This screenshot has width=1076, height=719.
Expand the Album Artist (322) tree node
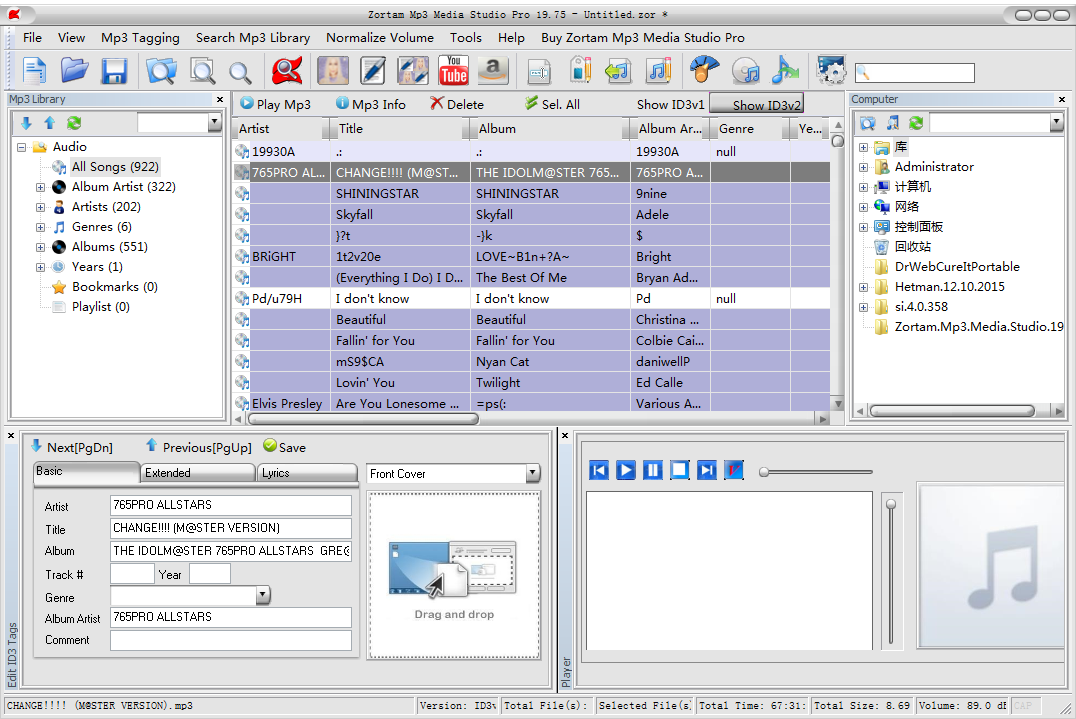pyautogui.click(x=40, y=187)
